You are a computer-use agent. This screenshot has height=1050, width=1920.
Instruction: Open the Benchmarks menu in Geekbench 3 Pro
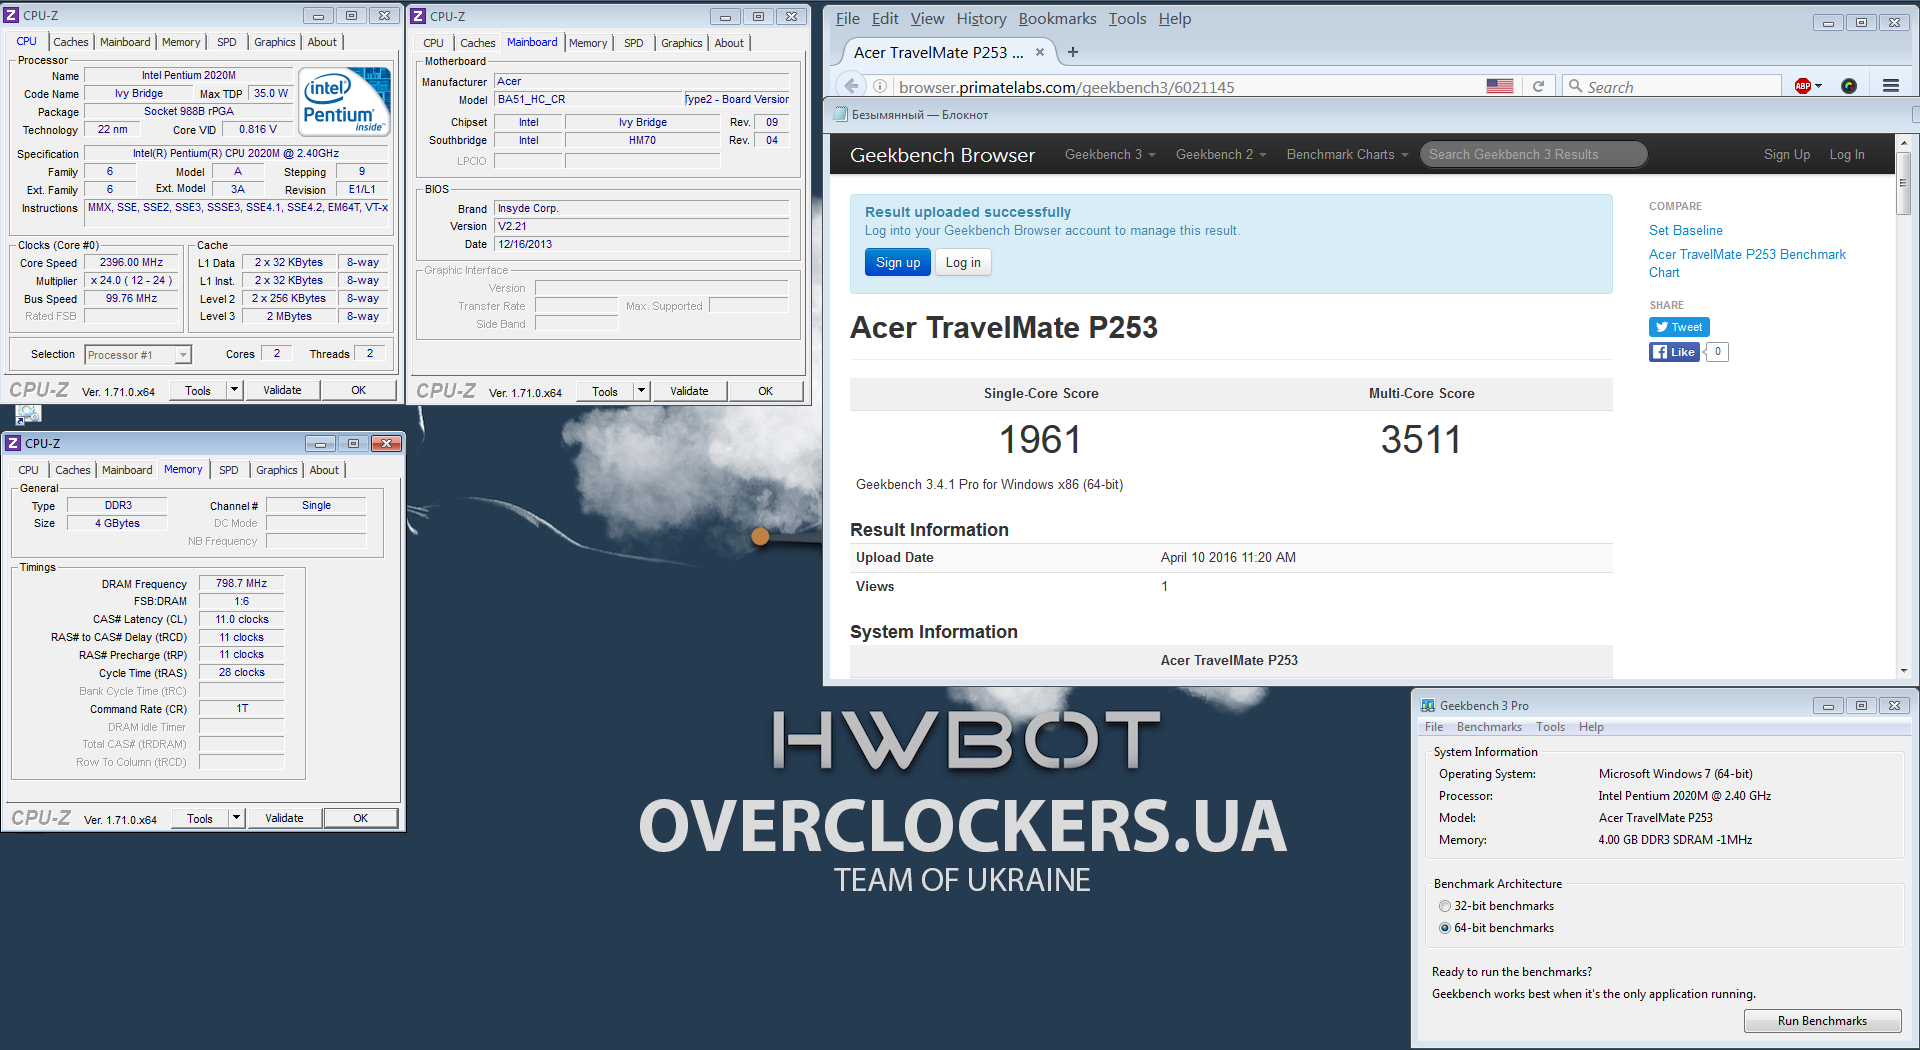pyautogui.click(x=1489, y=727)
